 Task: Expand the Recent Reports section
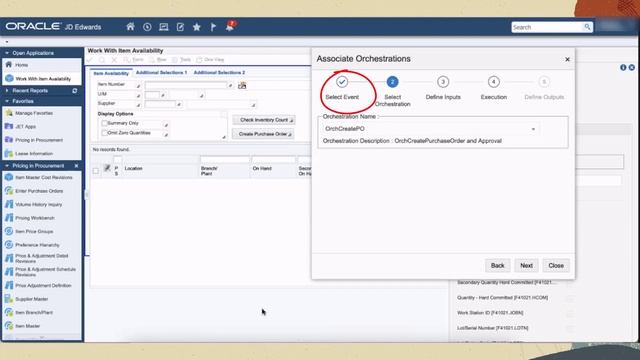point(7,91)
